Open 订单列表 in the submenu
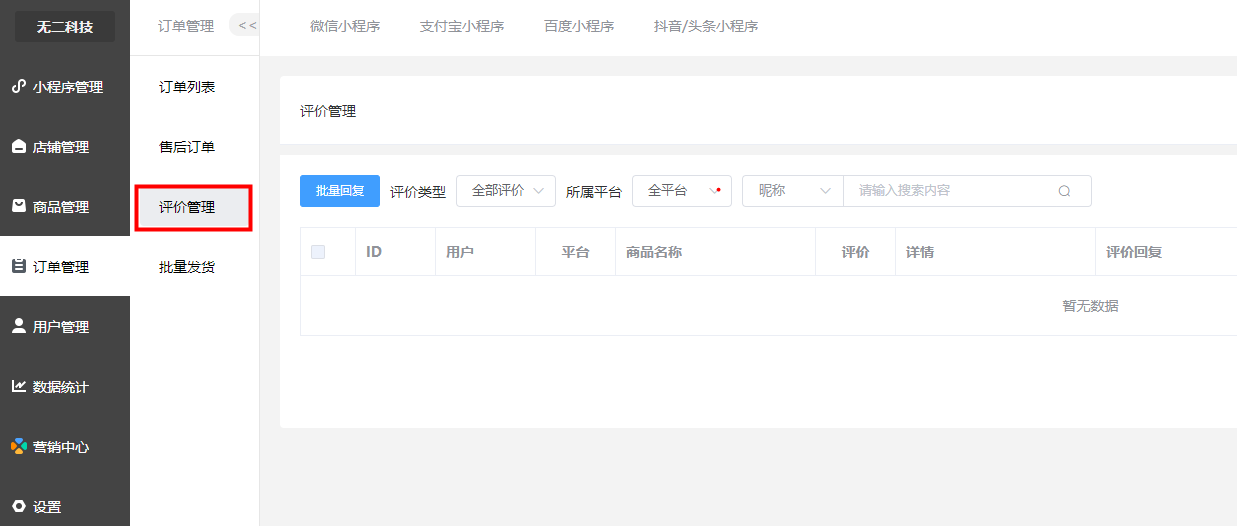The height and width of the screenshot is (526, 1237). point(187,87)
